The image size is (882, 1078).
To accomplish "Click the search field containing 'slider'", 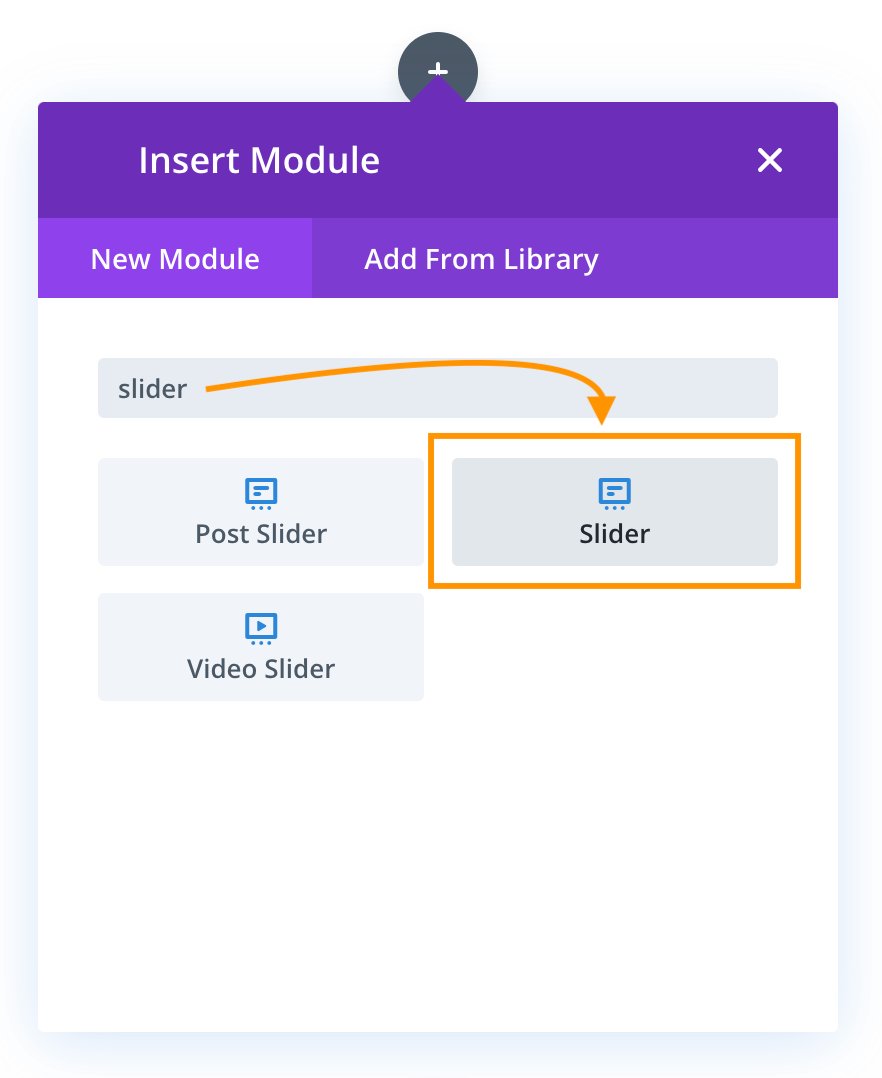I will [438, 388].
